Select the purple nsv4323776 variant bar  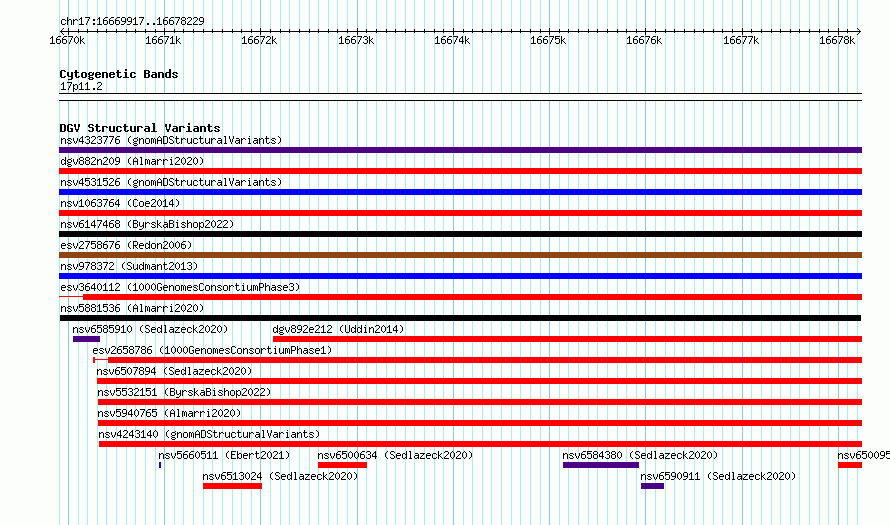click(x=460, y=150)
